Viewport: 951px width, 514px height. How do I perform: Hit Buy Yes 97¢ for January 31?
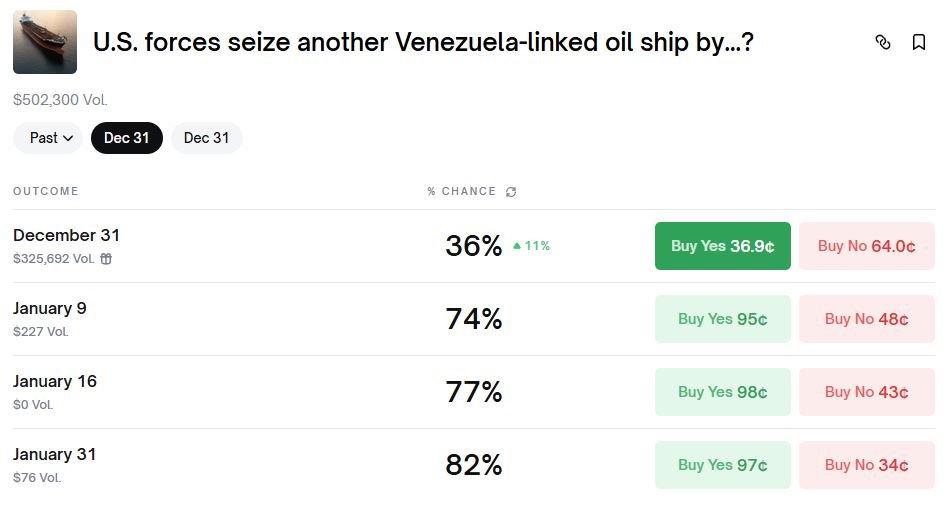[x=722, y=465]
